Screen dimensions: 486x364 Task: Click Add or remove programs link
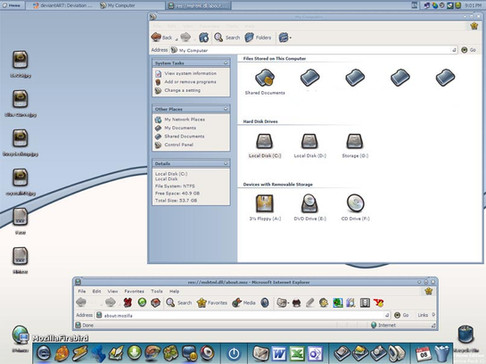click(190, 82)
